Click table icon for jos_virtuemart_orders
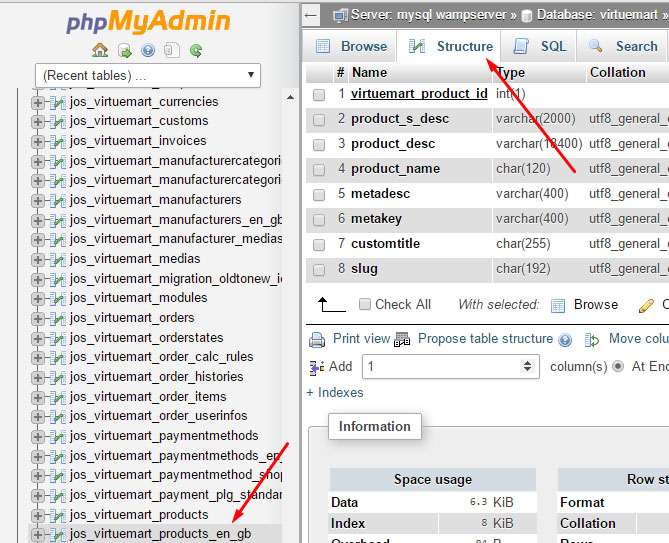Image resolution: width=669 pixels, height=543 pixels. click(x=57, y=318)
